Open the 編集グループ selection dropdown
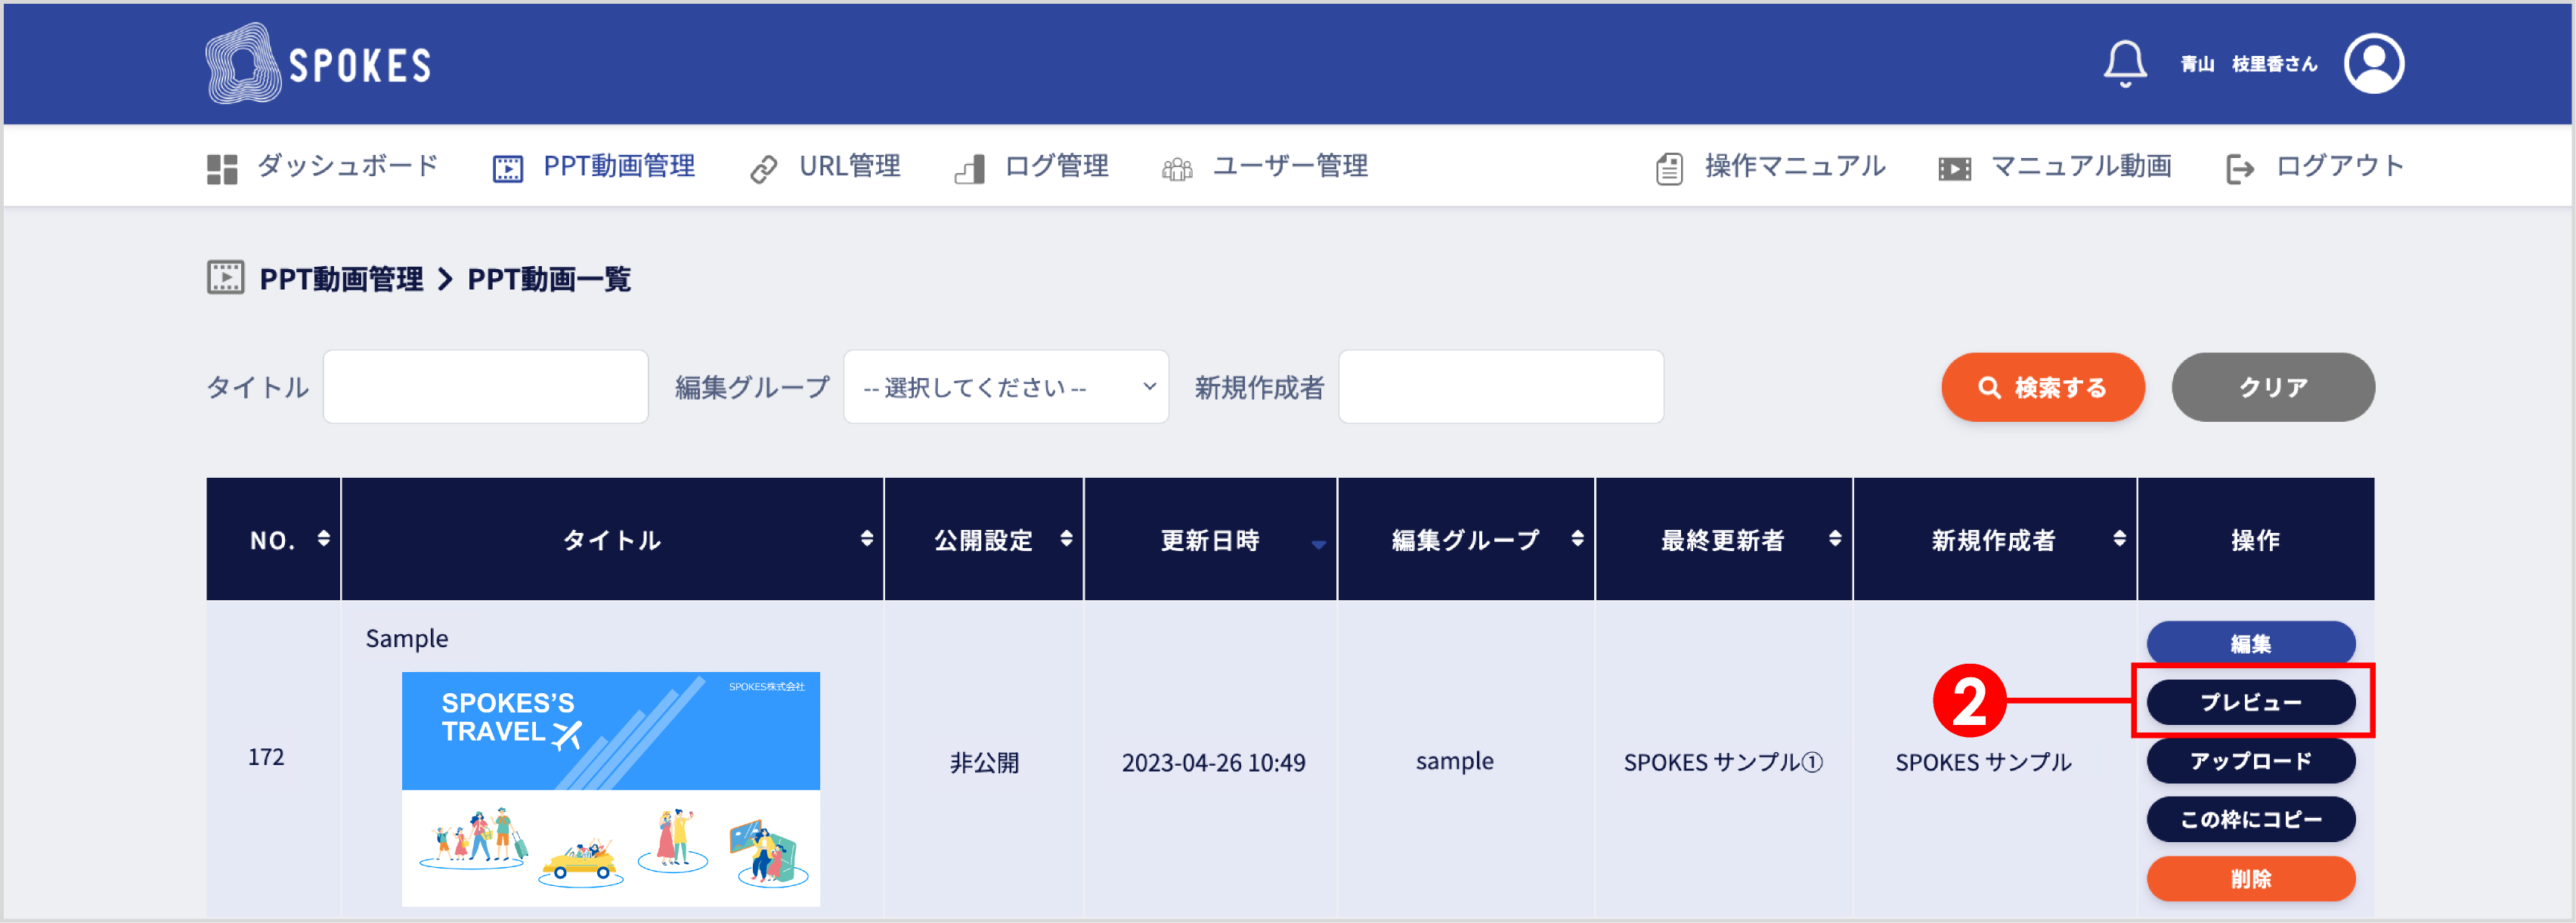 [x=1005, y=387]
